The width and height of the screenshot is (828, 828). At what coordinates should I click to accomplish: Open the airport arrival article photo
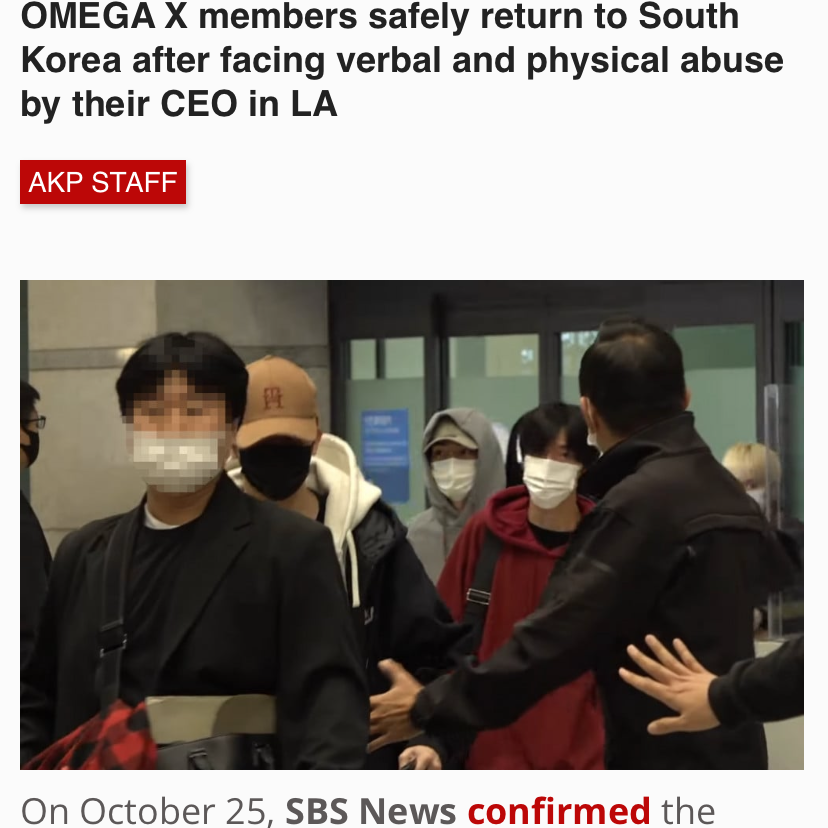[x=412, y=525]
